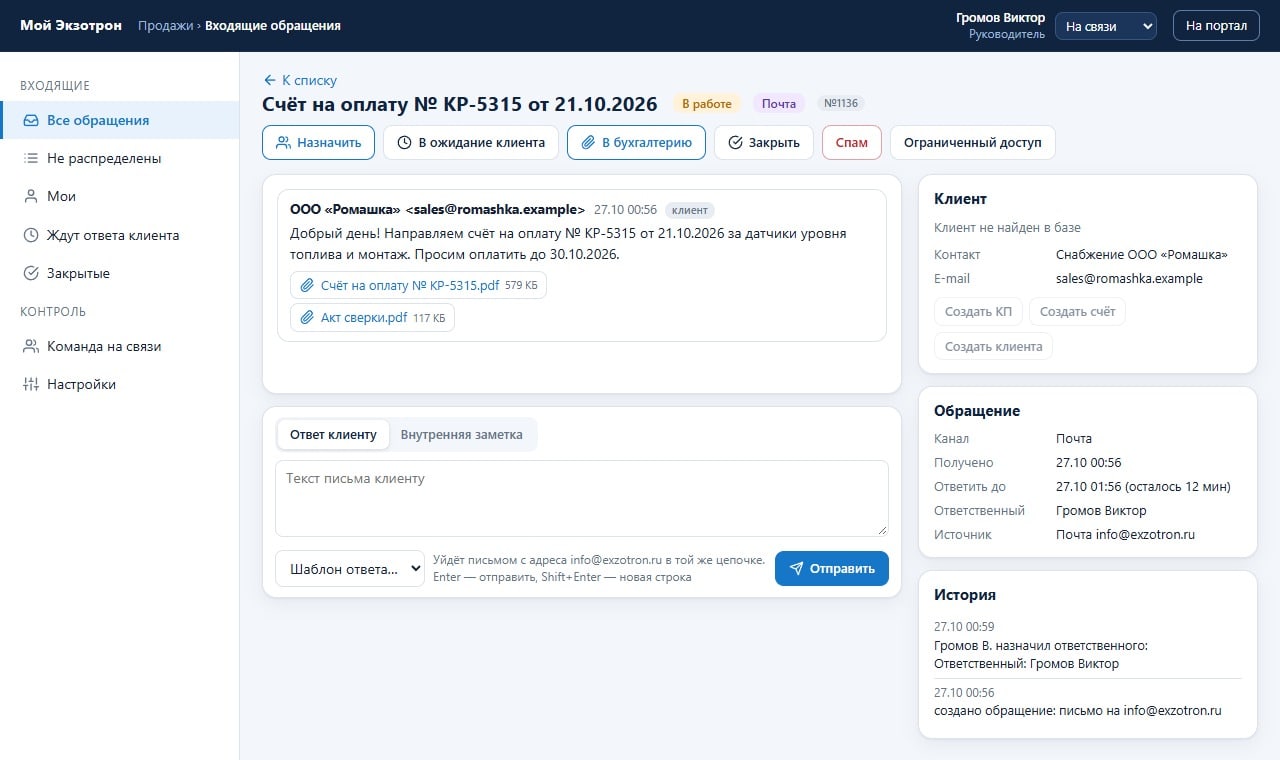Switch to the 'Внутренняя заметка' tab
The image size is (1280, 760).
pos(461,434)
